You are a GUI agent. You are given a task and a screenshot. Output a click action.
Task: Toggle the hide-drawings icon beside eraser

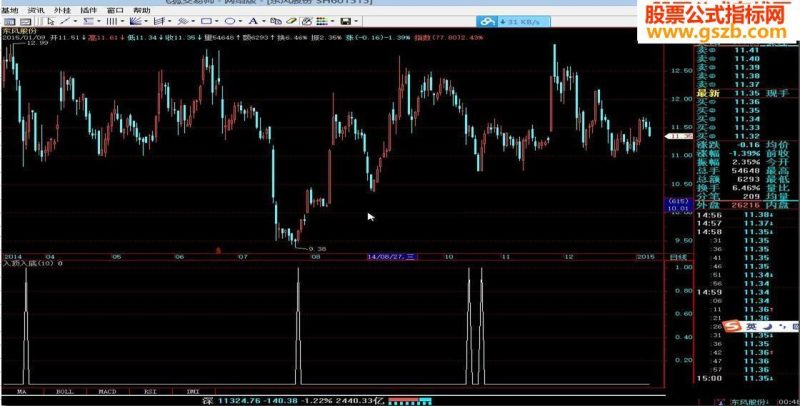pos(306,21)
